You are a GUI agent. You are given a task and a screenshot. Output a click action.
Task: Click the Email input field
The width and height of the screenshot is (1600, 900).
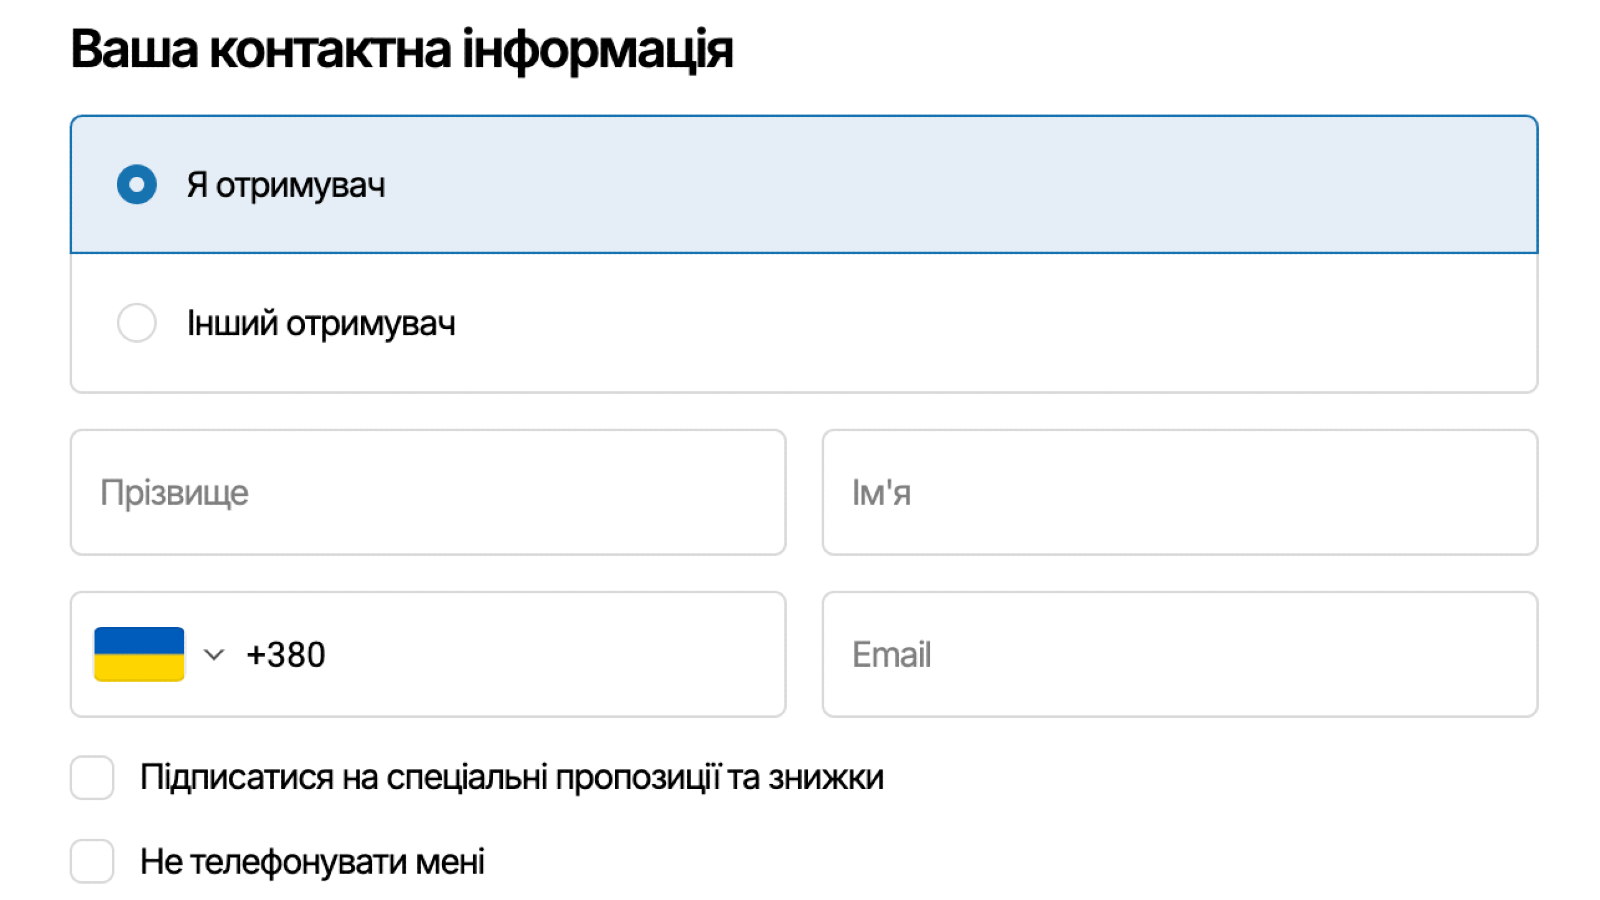(1180, 655)
